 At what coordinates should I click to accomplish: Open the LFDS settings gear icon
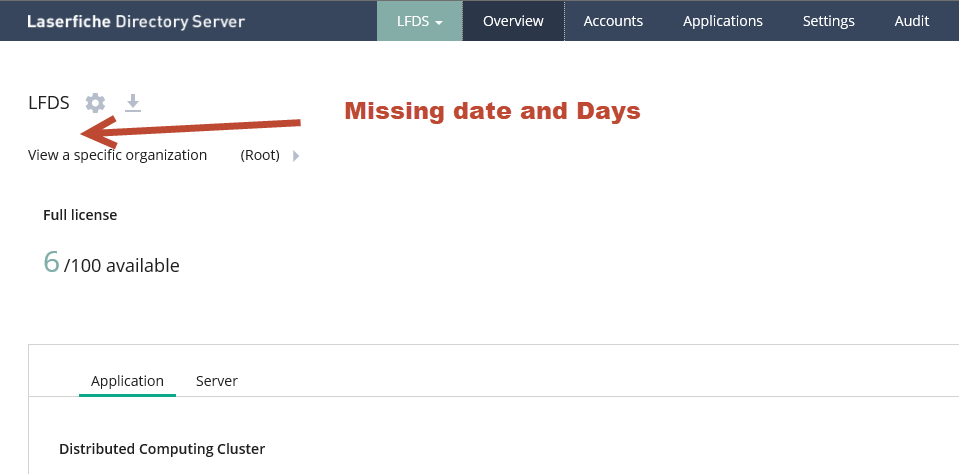95,102
